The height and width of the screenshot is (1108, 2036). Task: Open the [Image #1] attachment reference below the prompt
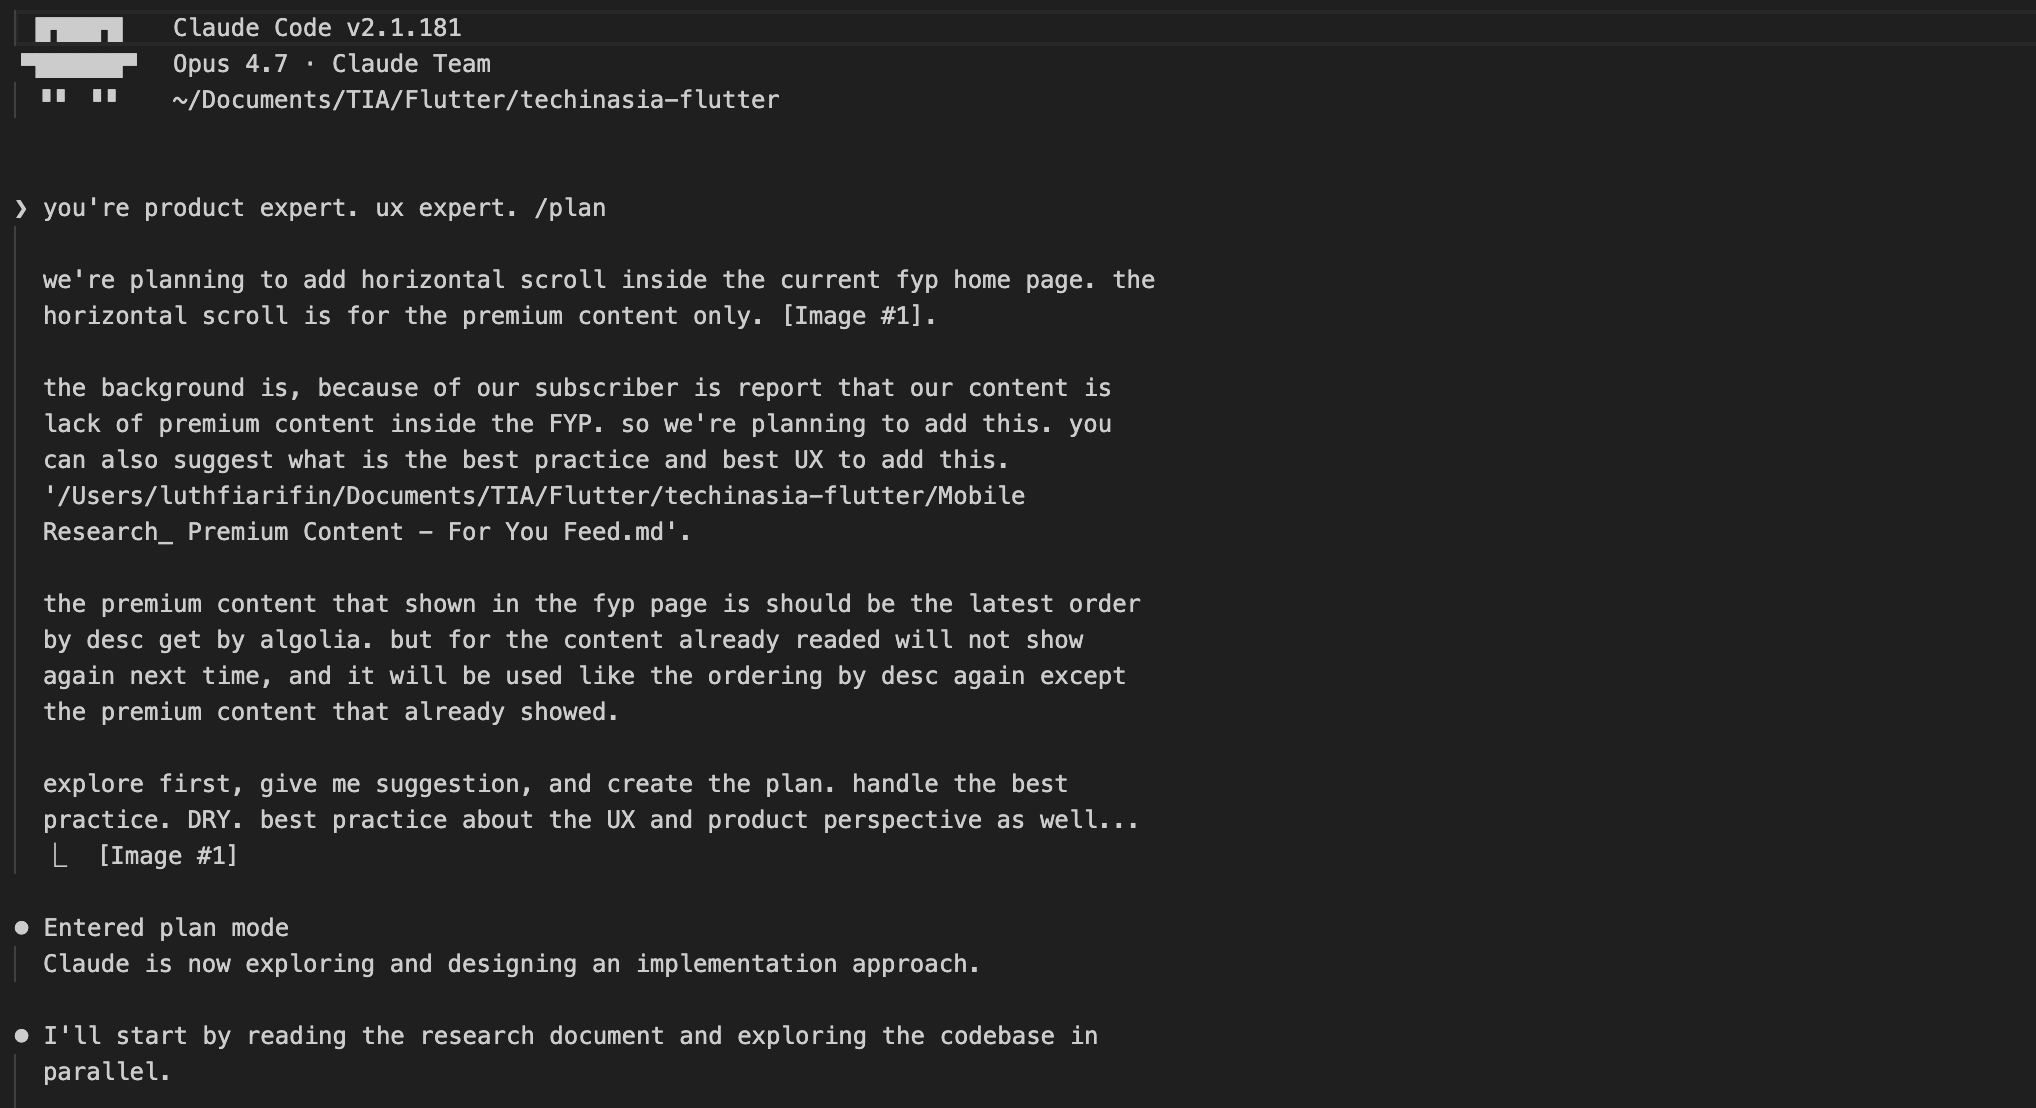click(168, 856)
